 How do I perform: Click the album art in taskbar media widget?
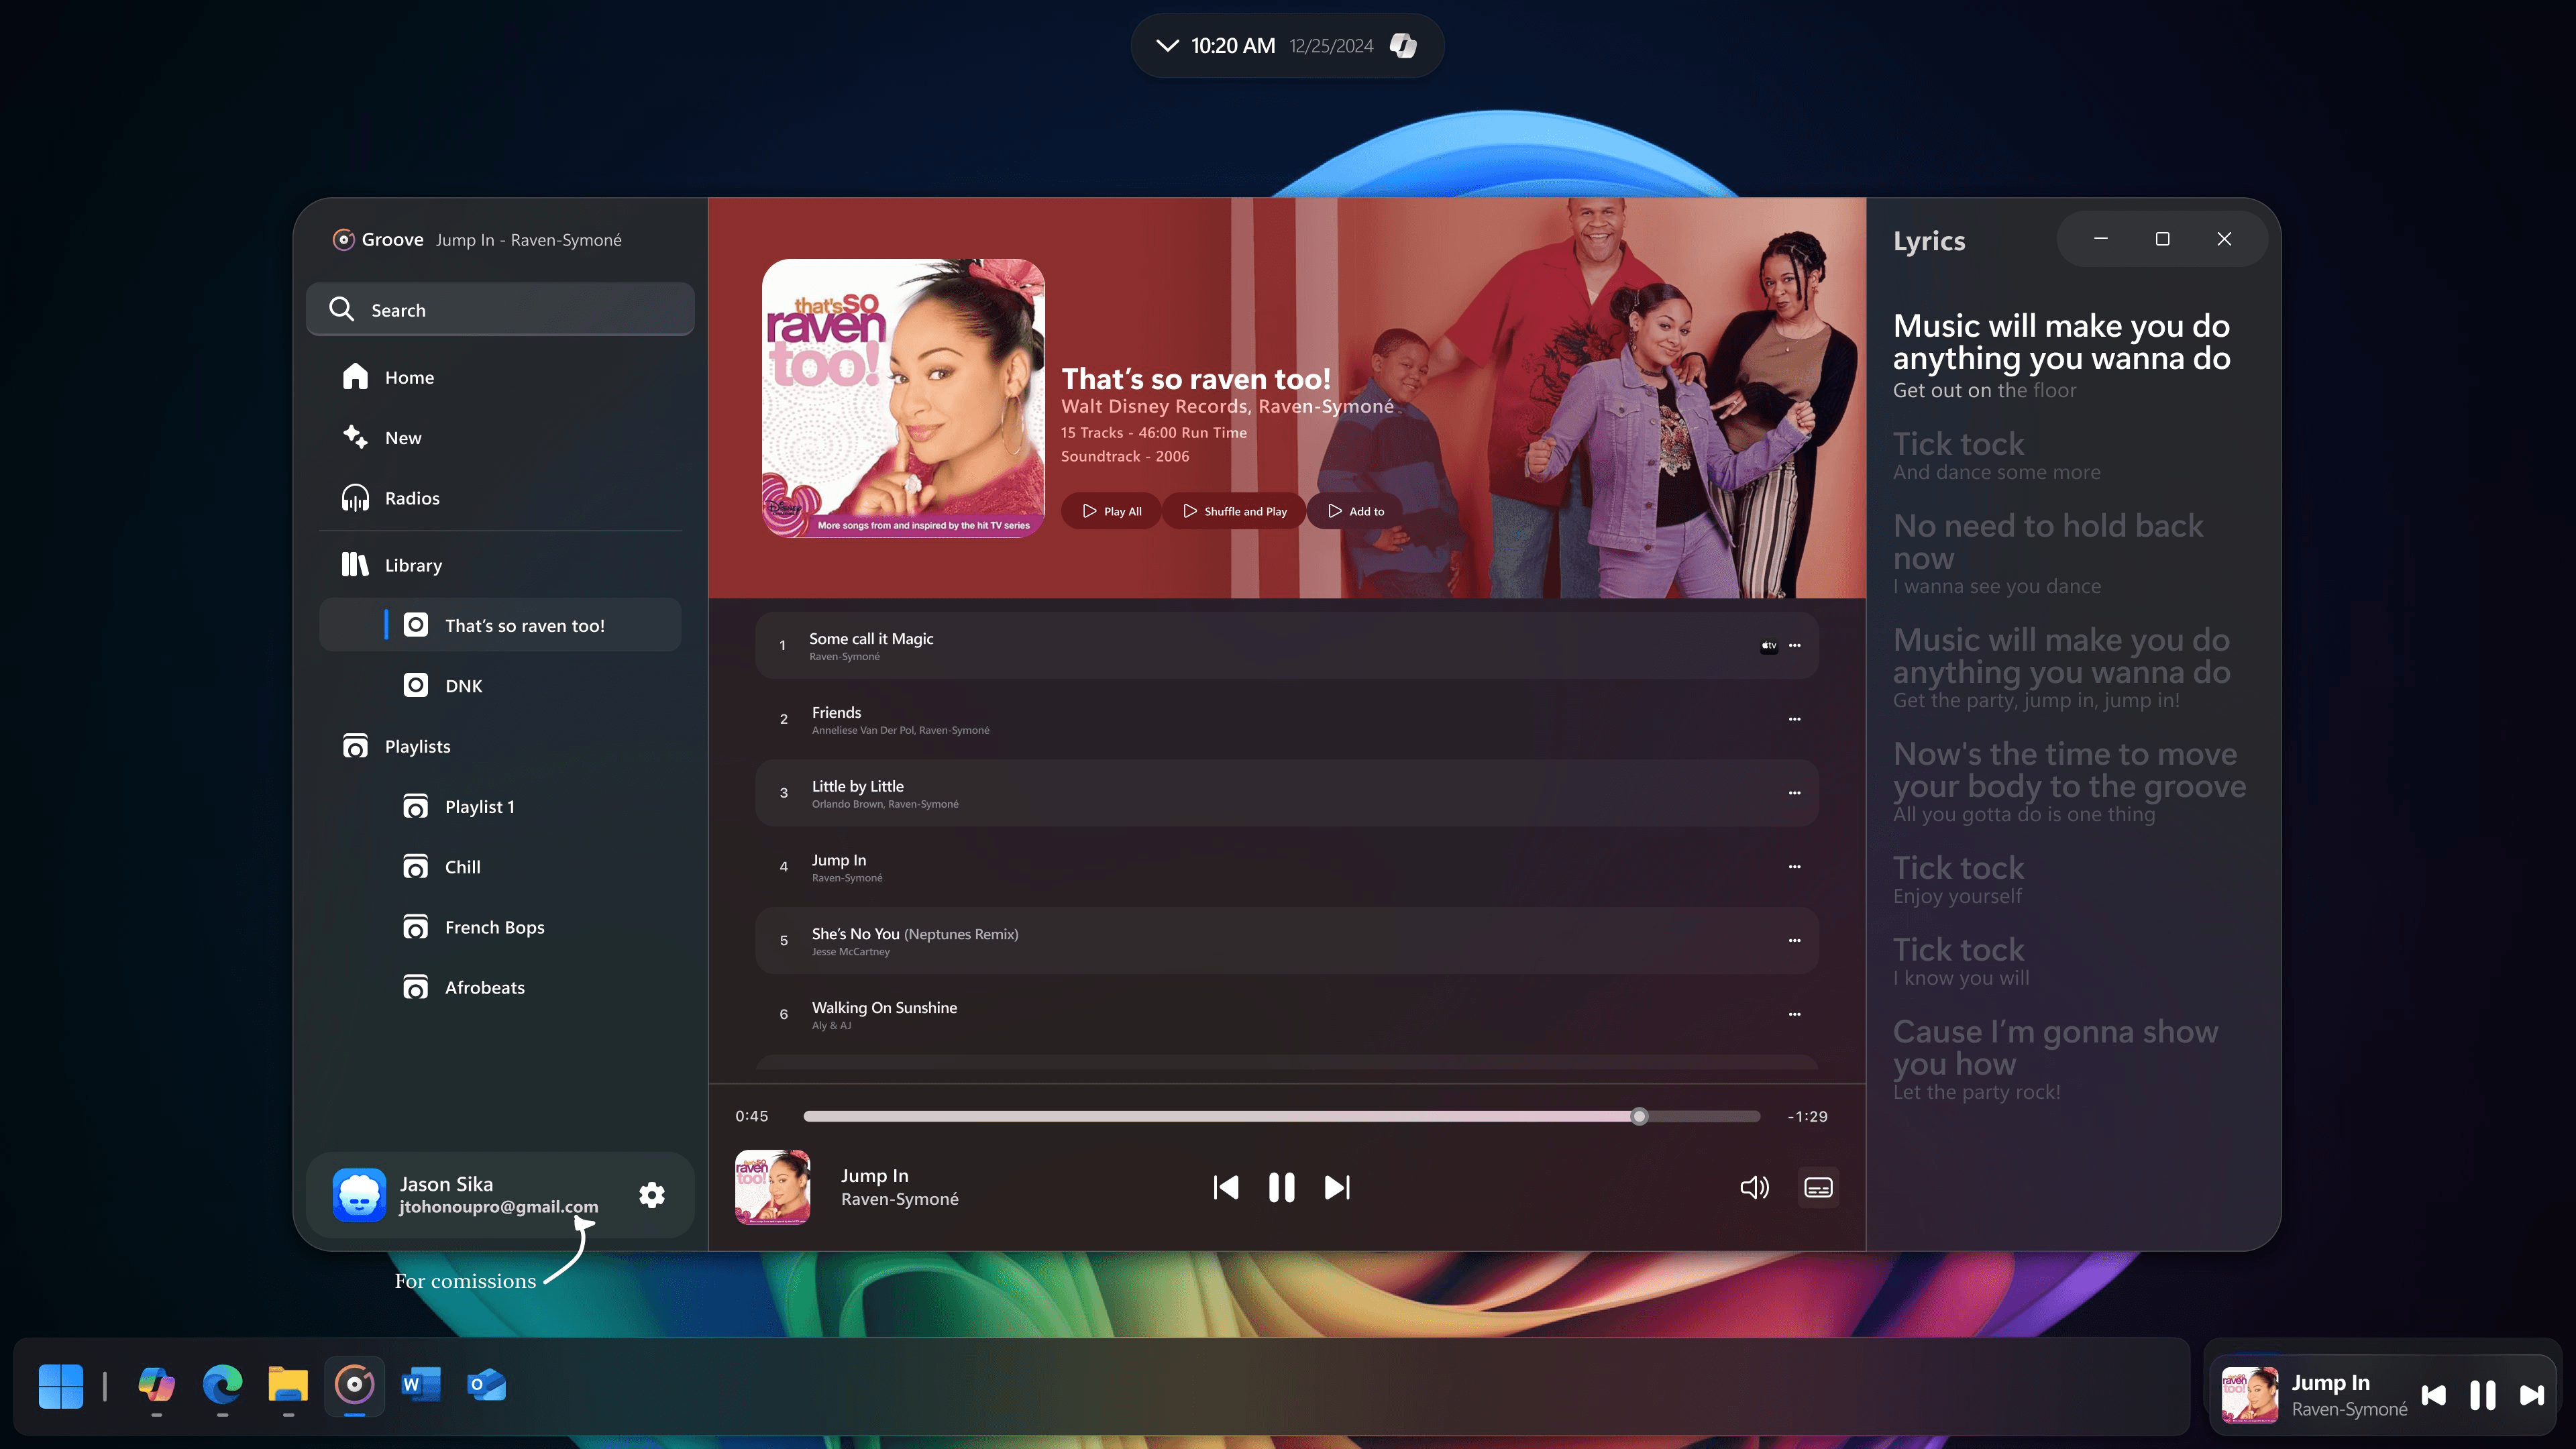pyautogui.click(x=2250, y=1394)
